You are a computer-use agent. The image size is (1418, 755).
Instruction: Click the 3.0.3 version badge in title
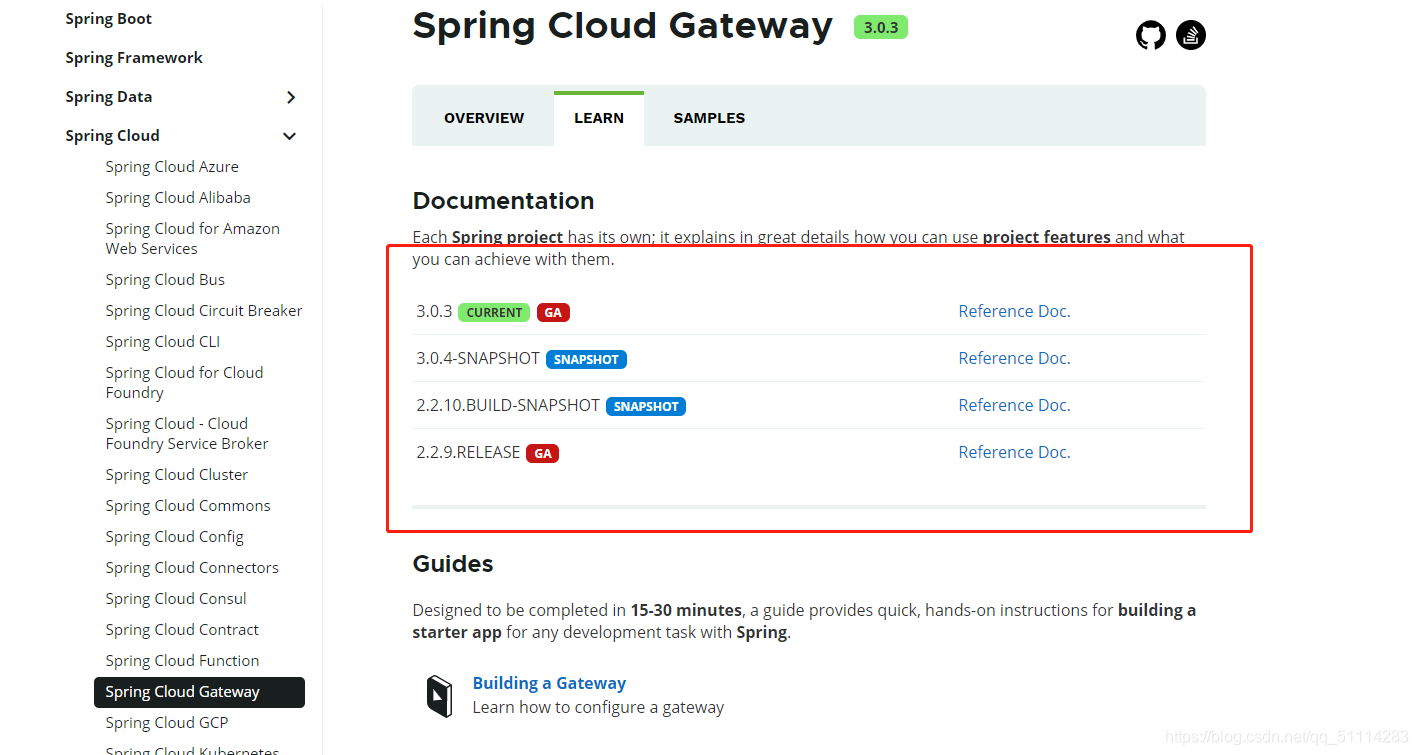pyautogui.click(x=881, y=27)
